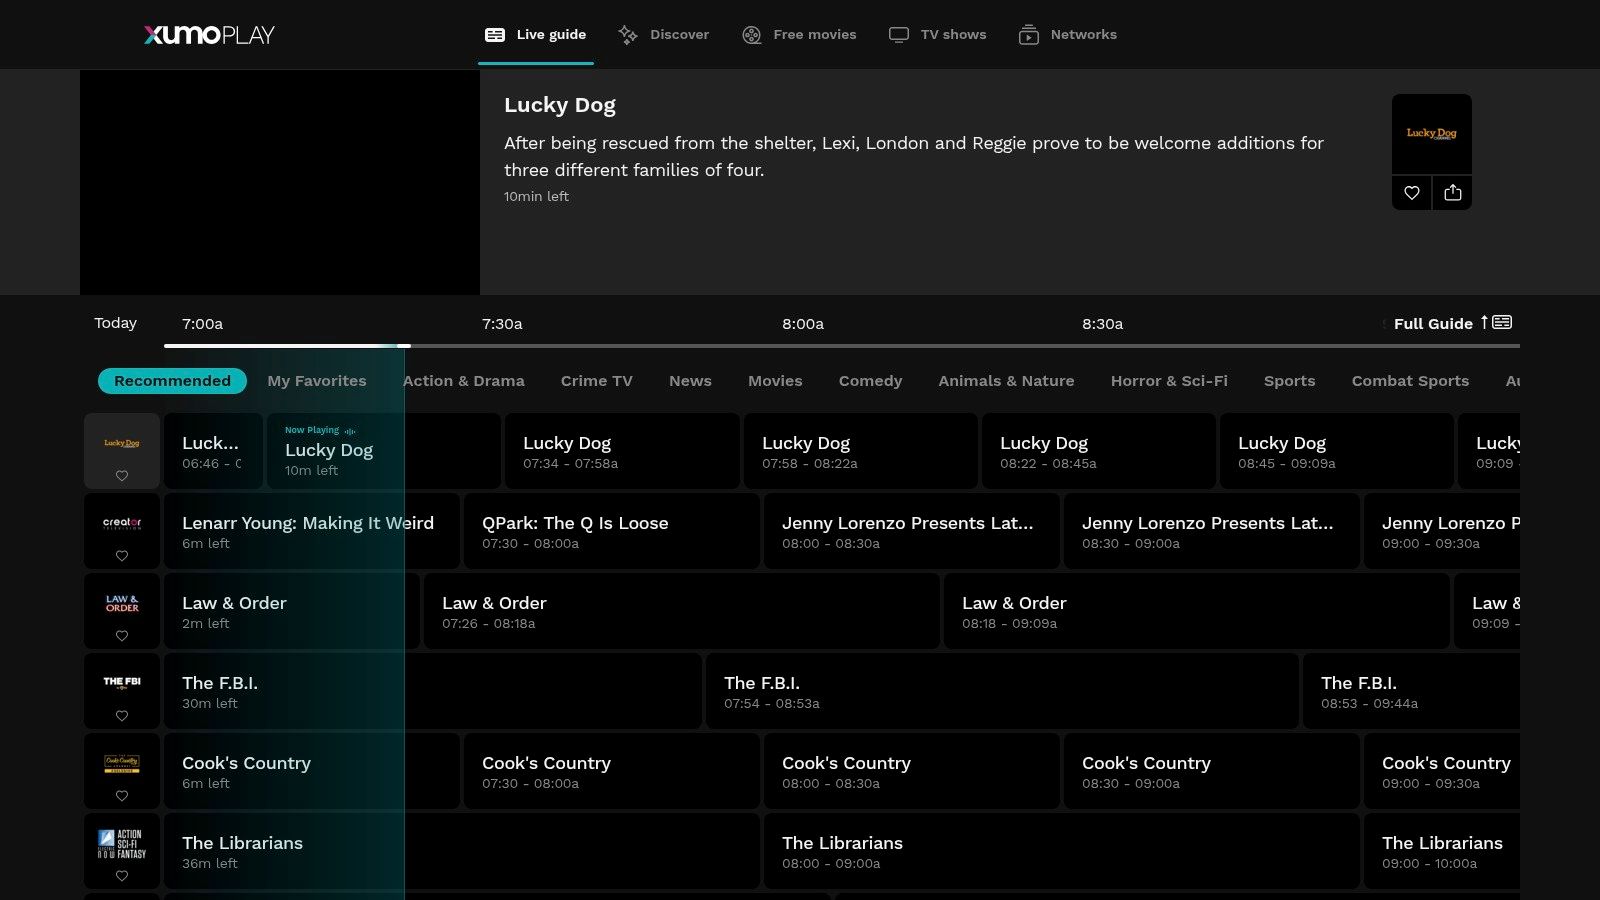This screenshot has width=1600, height=900.
Task: Open the Creator channel logo
Action: coord(122,523)
